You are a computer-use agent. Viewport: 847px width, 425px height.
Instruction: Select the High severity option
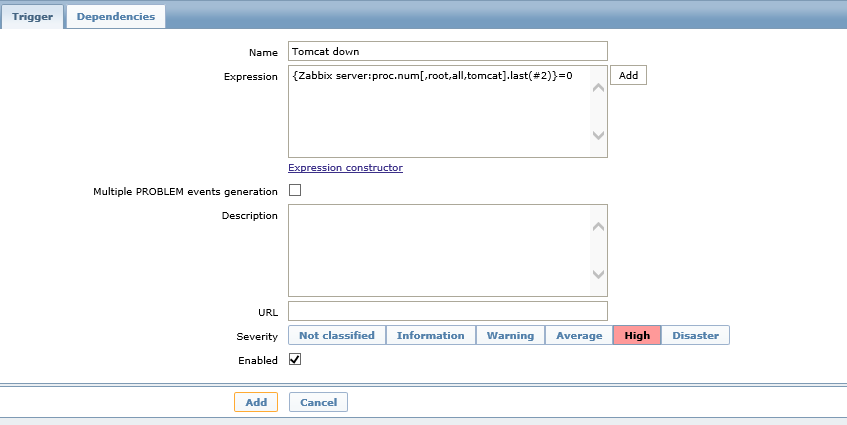click(637, 335)
